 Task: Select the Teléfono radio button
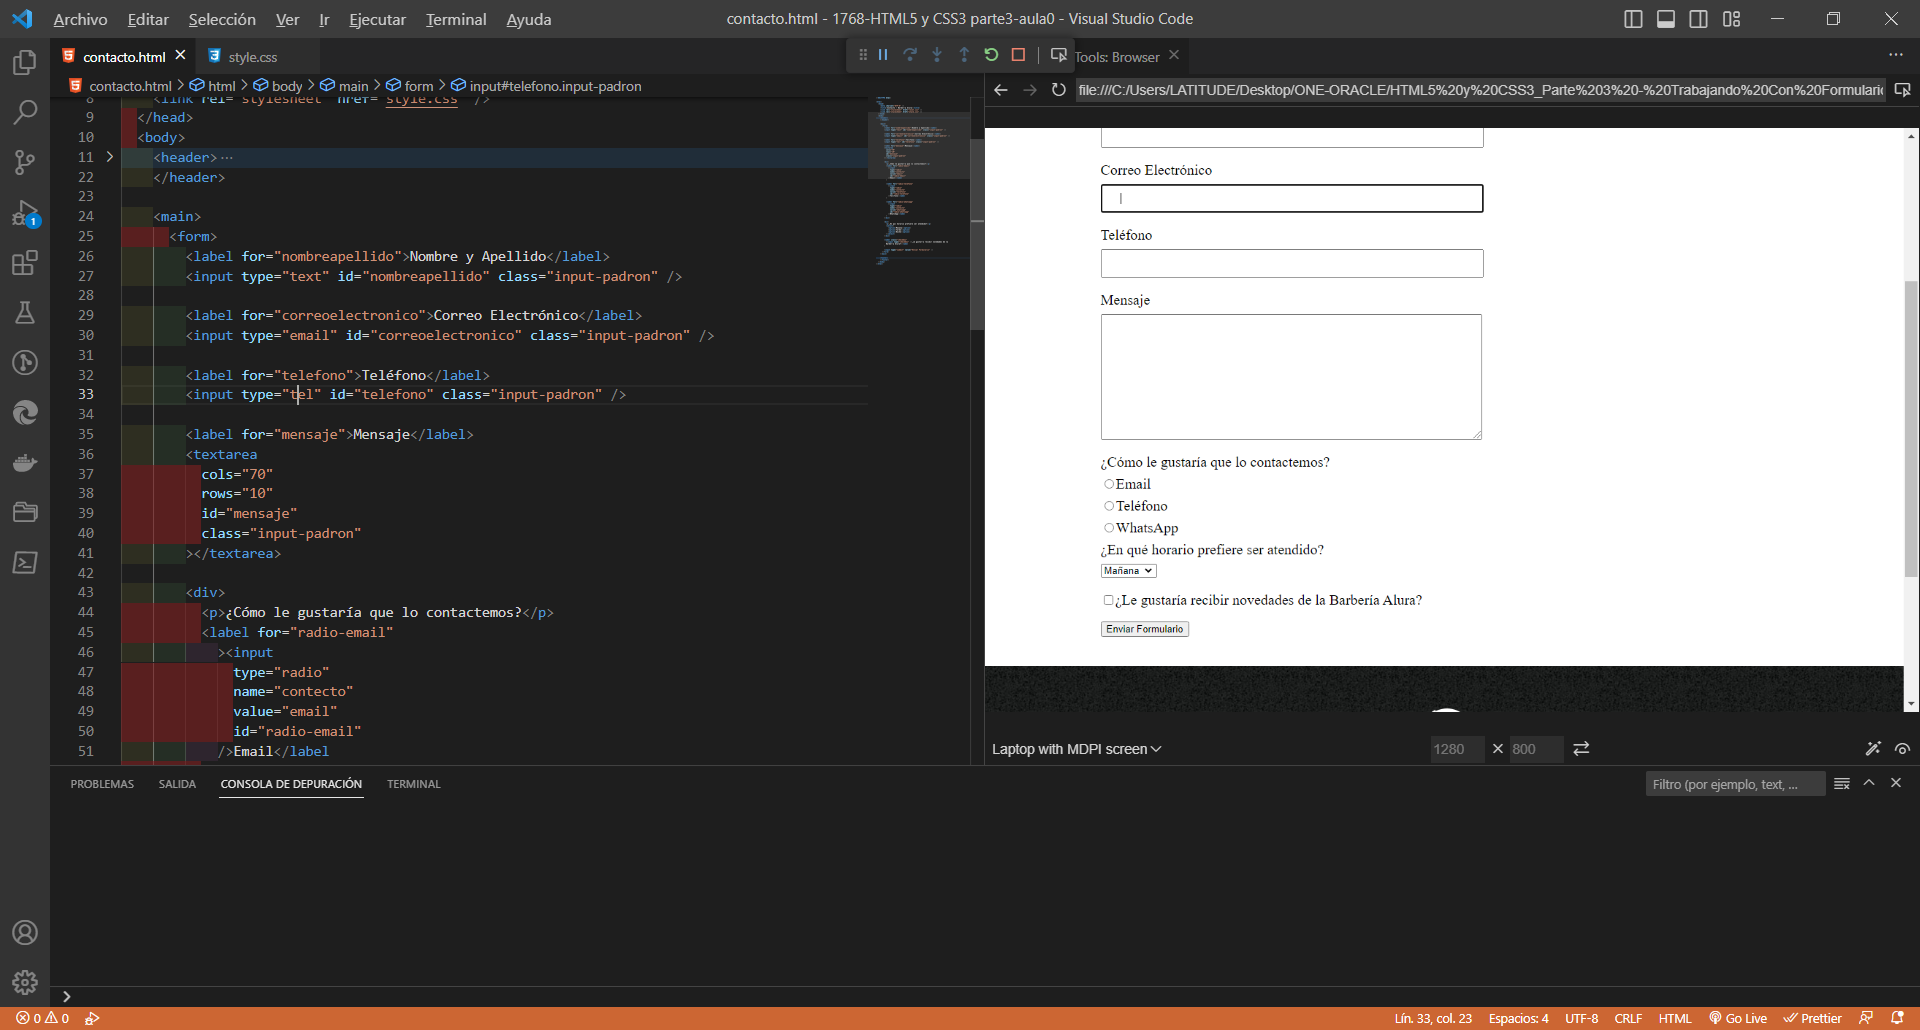coord(1109,506)
